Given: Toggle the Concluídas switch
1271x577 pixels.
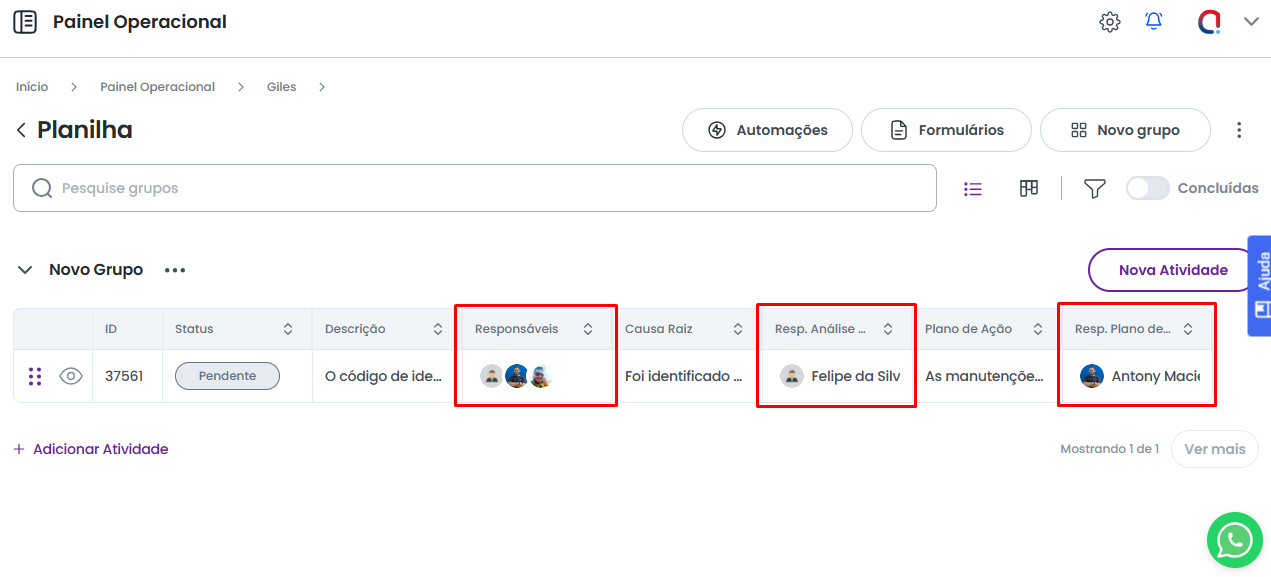Looking at the screenshot, I should [1147, 188].
